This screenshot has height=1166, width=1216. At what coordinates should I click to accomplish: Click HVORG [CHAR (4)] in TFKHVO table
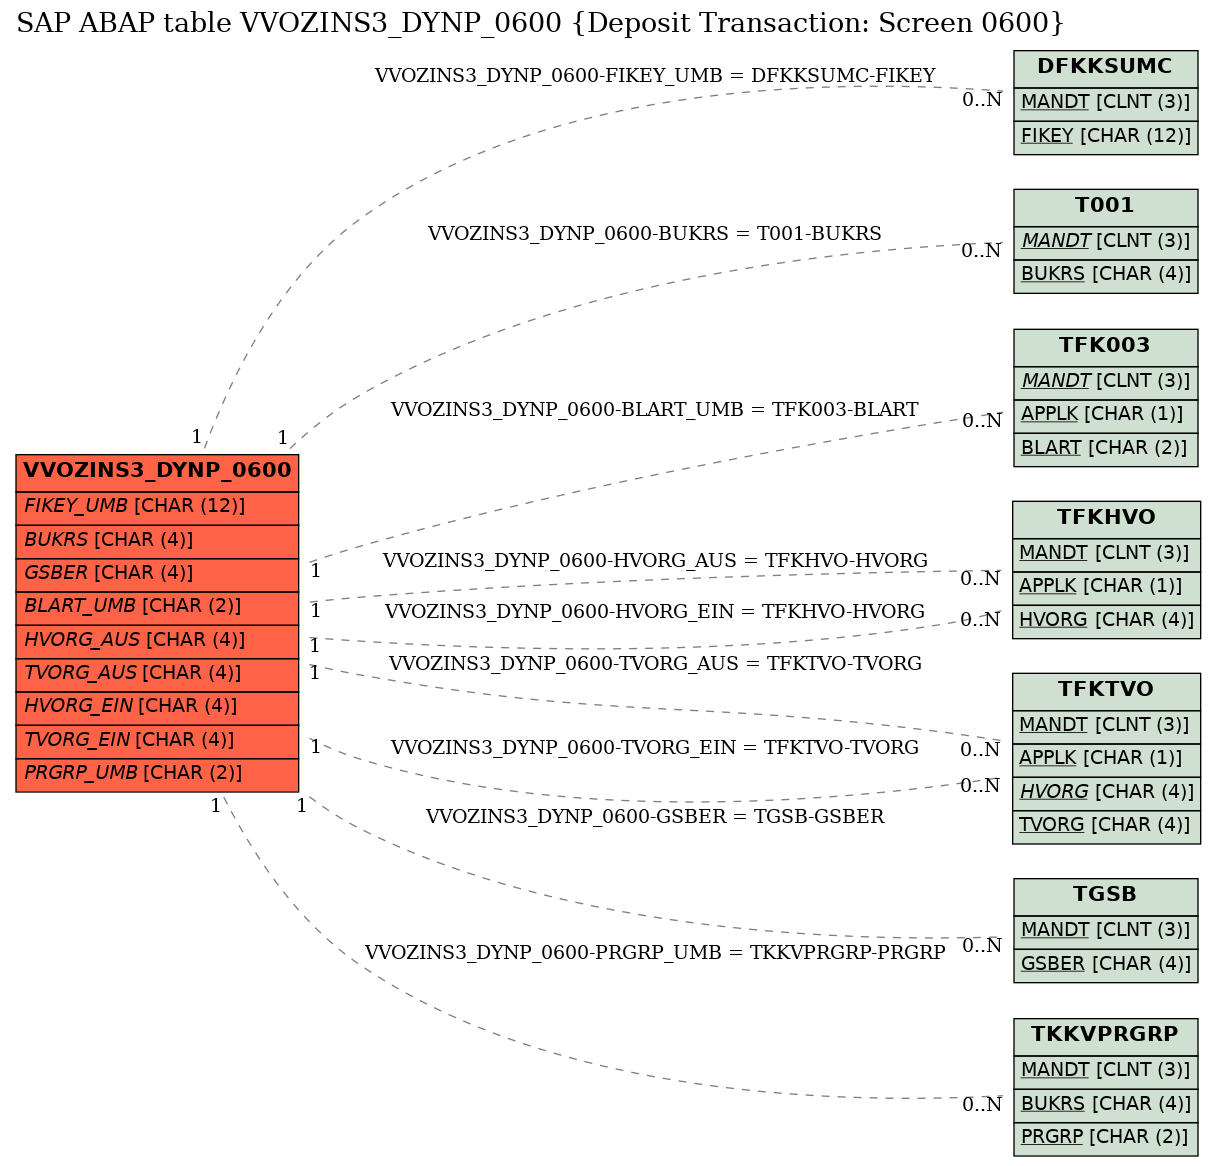click(x=1105, y=620)
